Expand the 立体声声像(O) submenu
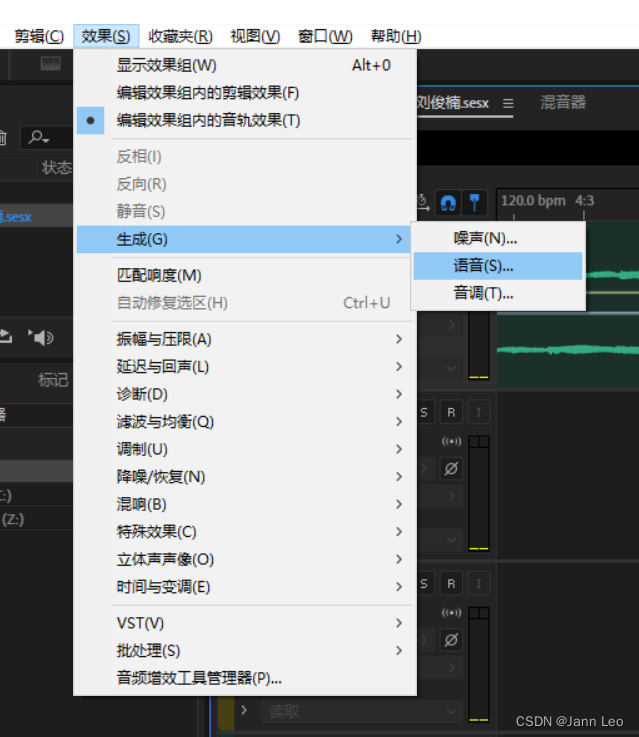 click(245, 559)
